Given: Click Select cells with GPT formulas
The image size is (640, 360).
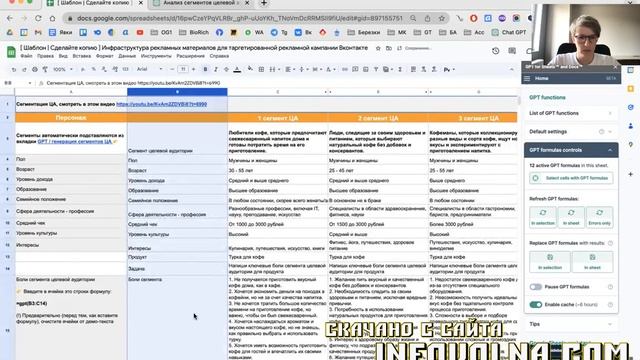Looking at the screenshot, I should pos(571,178).
